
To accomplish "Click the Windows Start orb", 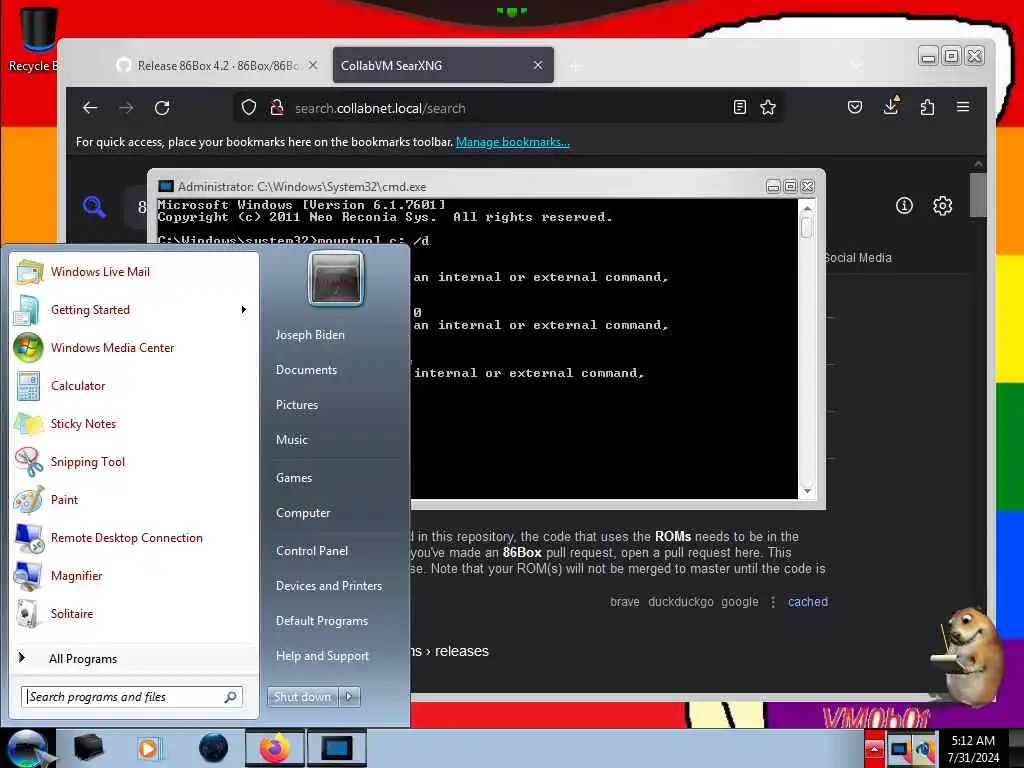I will point(27,748).
